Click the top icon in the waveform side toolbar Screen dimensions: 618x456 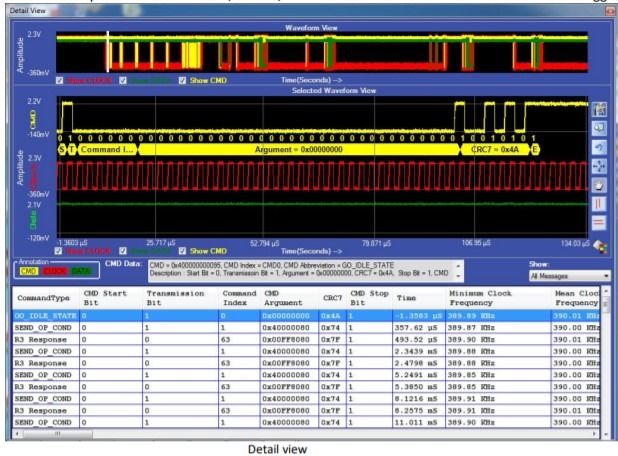[x=600, y=109]
